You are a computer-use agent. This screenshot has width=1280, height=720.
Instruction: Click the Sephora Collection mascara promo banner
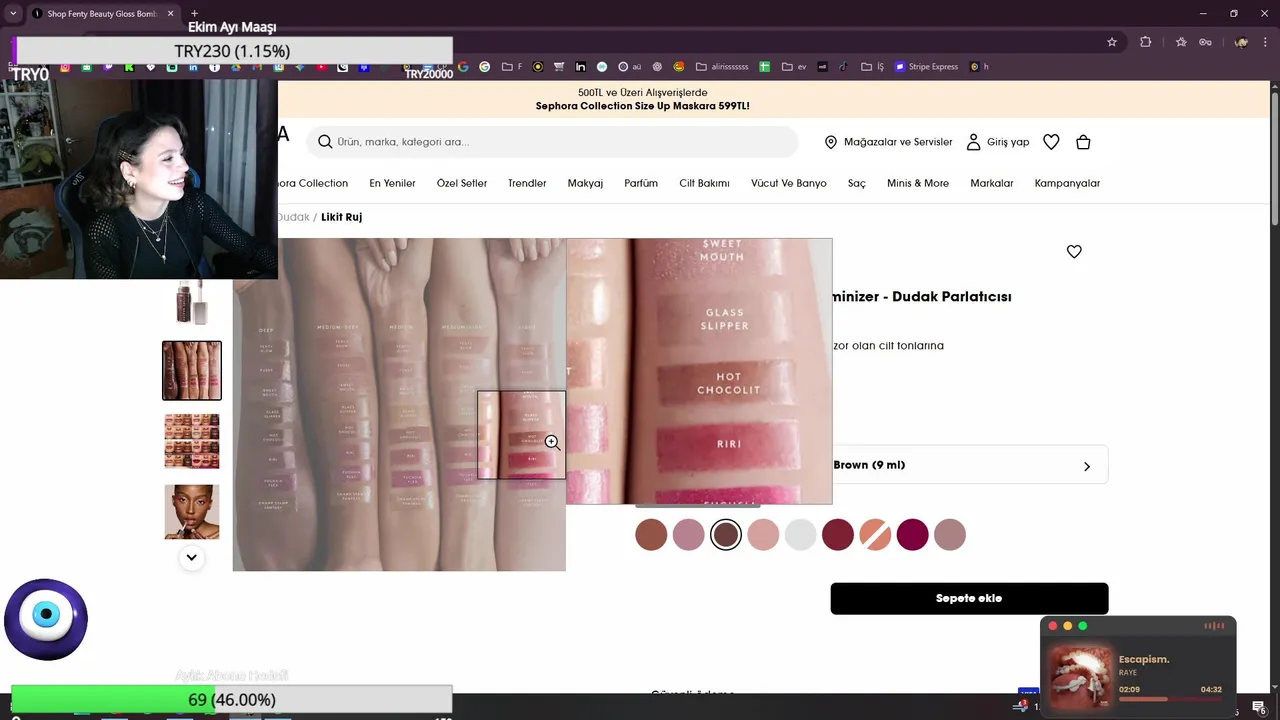click(642, 100)
